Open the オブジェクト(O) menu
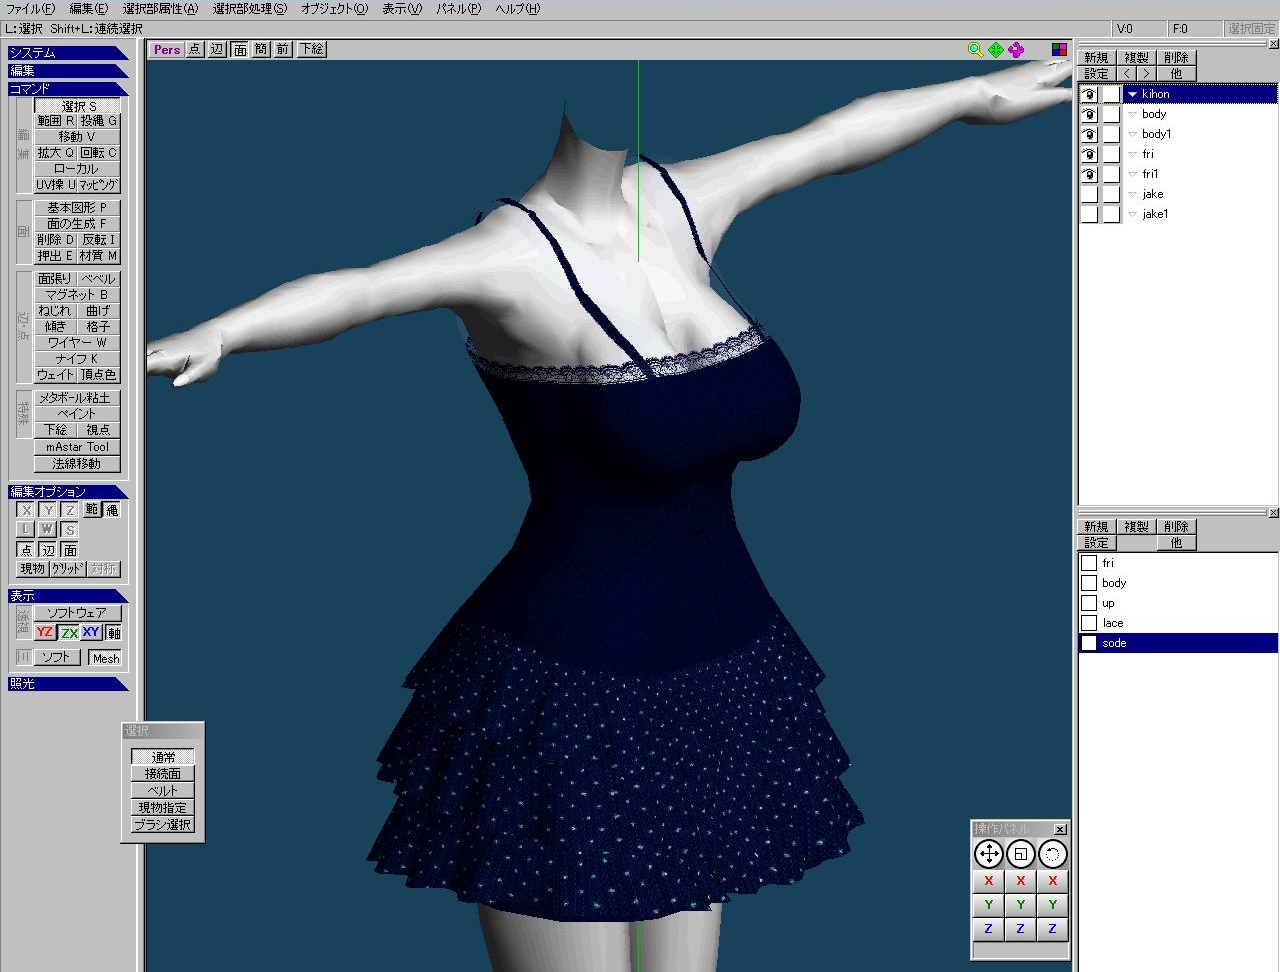 334,9
